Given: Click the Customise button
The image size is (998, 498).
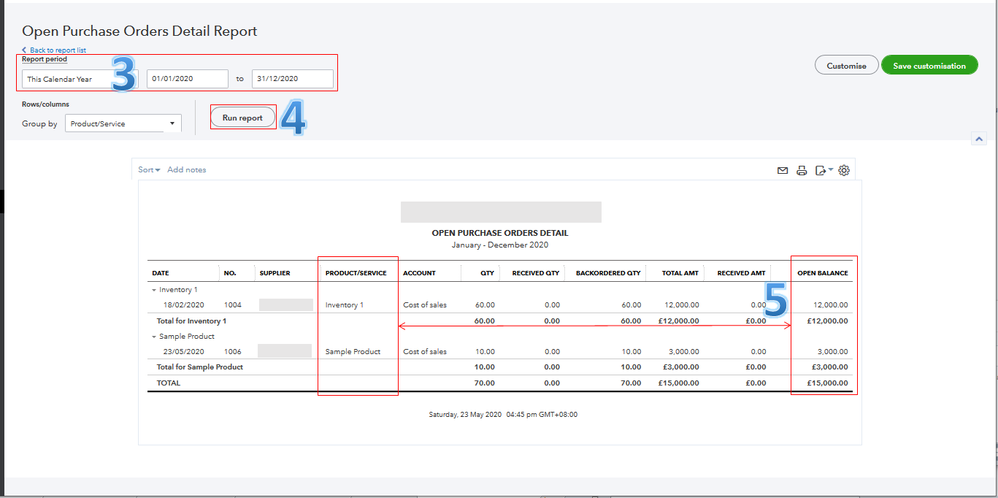Looking at the screenshot, I should [x=847, y=66].
